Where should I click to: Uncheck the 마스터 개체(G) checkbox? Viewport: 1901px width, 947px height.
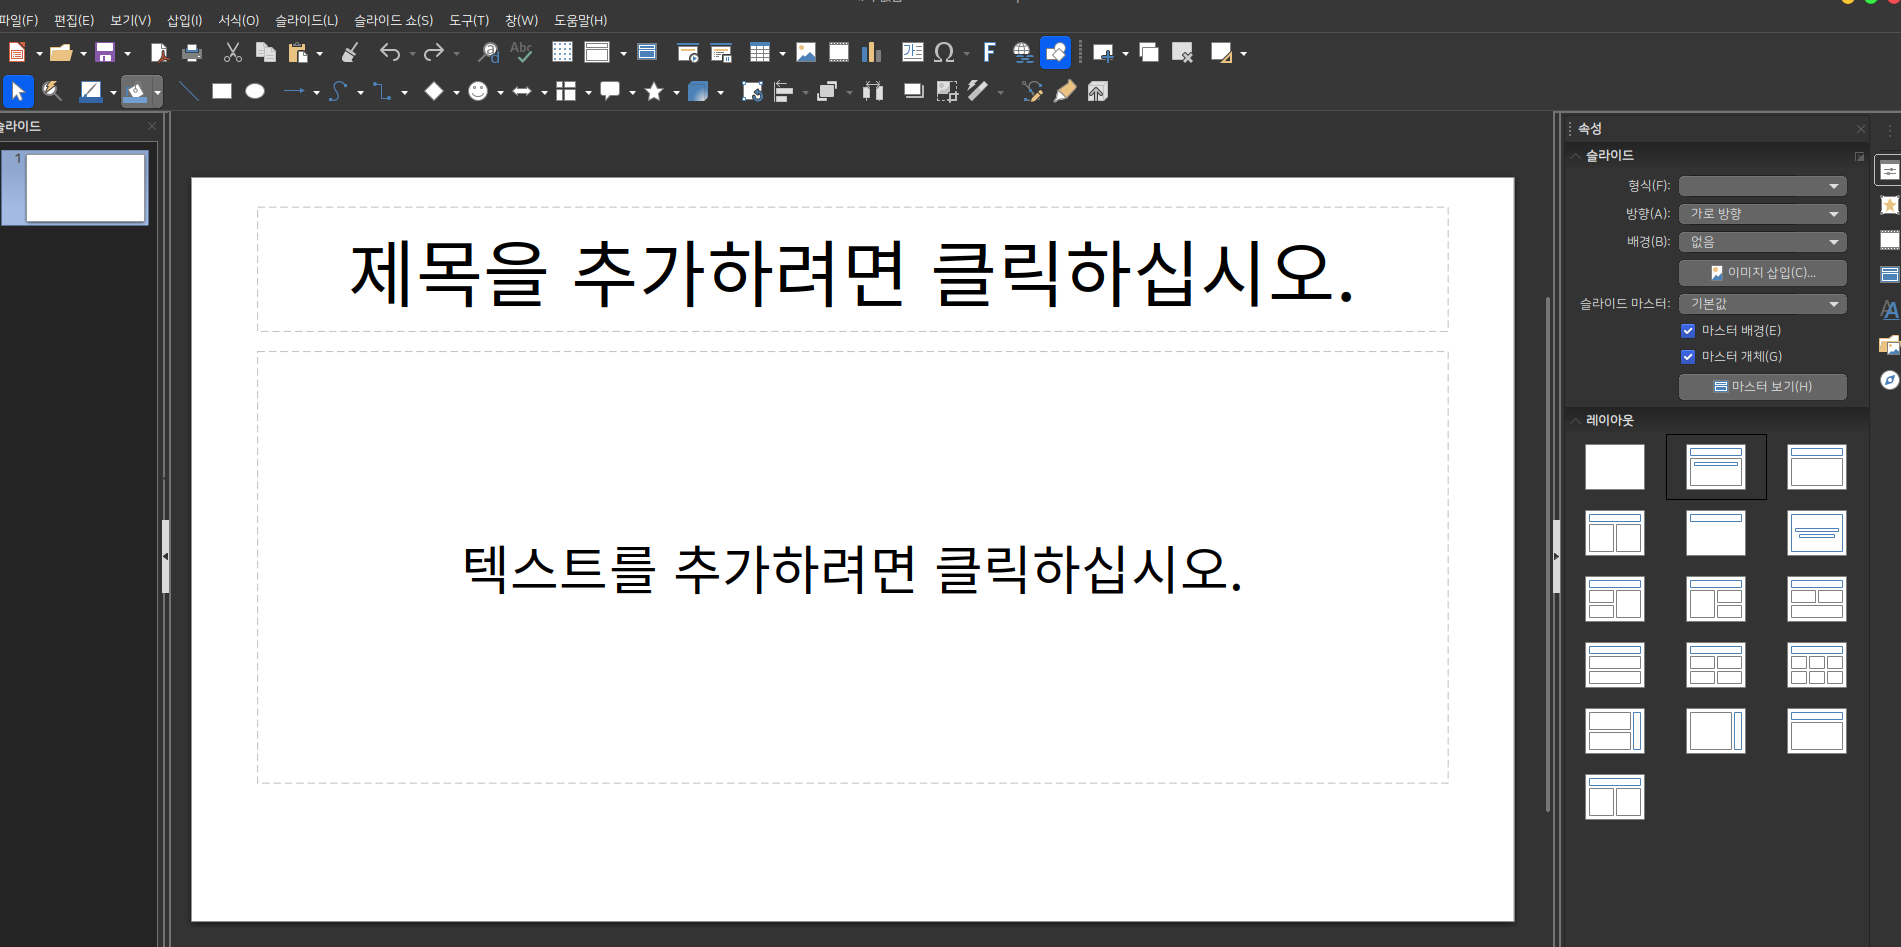tap(1688, 357)
